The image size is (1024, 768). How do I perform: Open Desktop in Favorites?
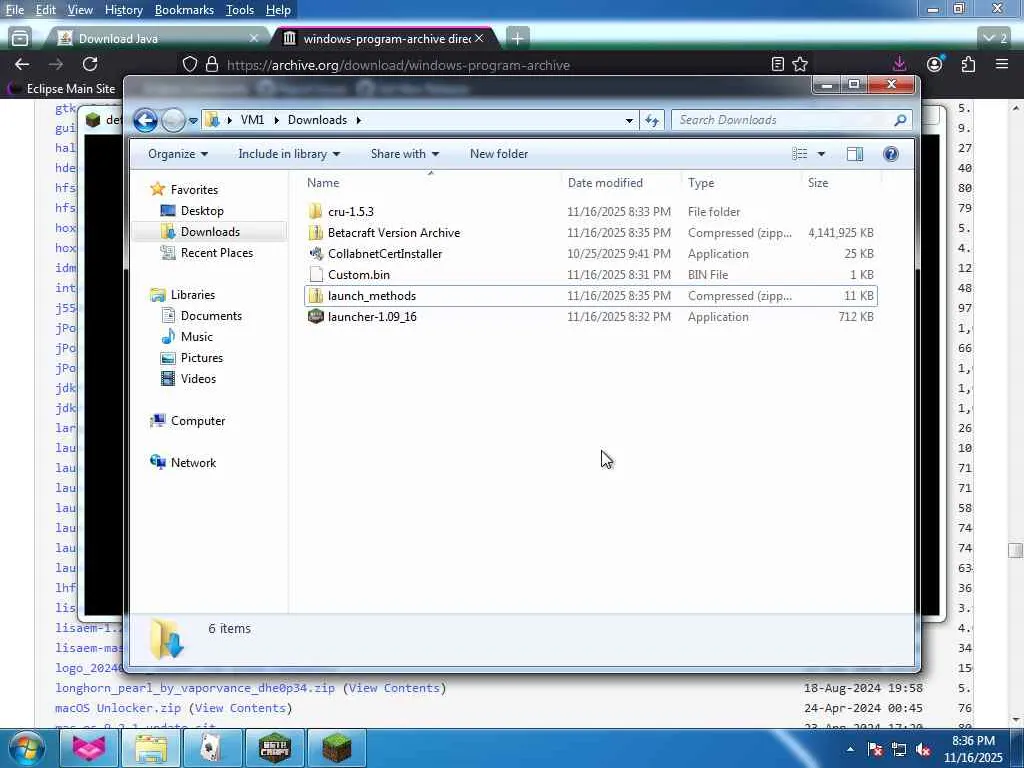tap(202, 211)
